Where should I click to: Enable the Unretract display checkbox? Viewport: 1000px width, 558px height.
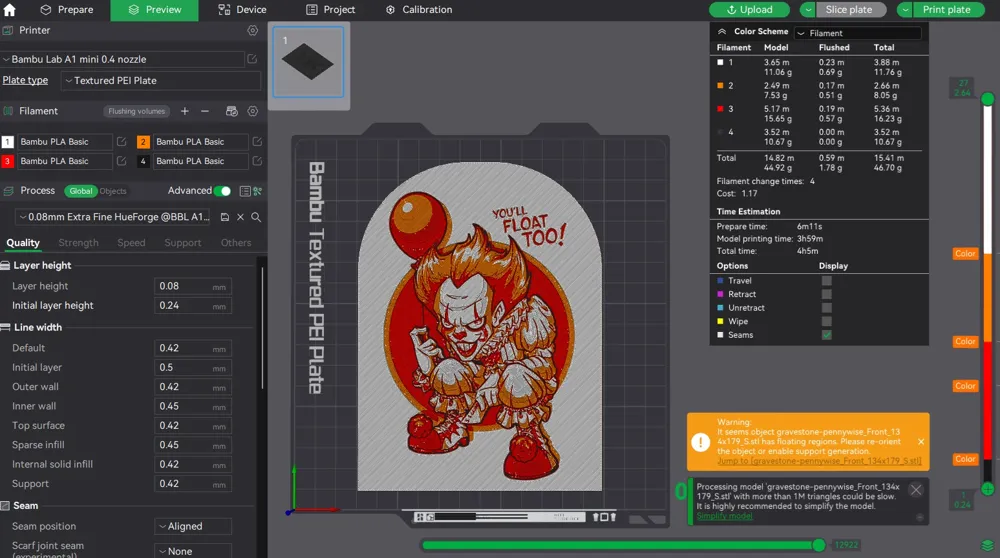tap(827, 307)
